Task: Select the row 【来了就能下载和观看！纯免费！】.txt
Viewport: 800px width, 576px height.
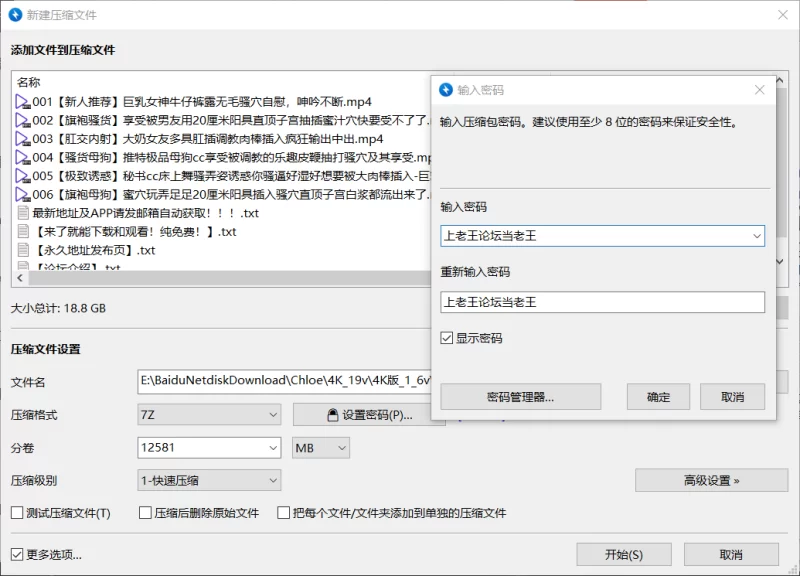Action: tap(222, 232)
